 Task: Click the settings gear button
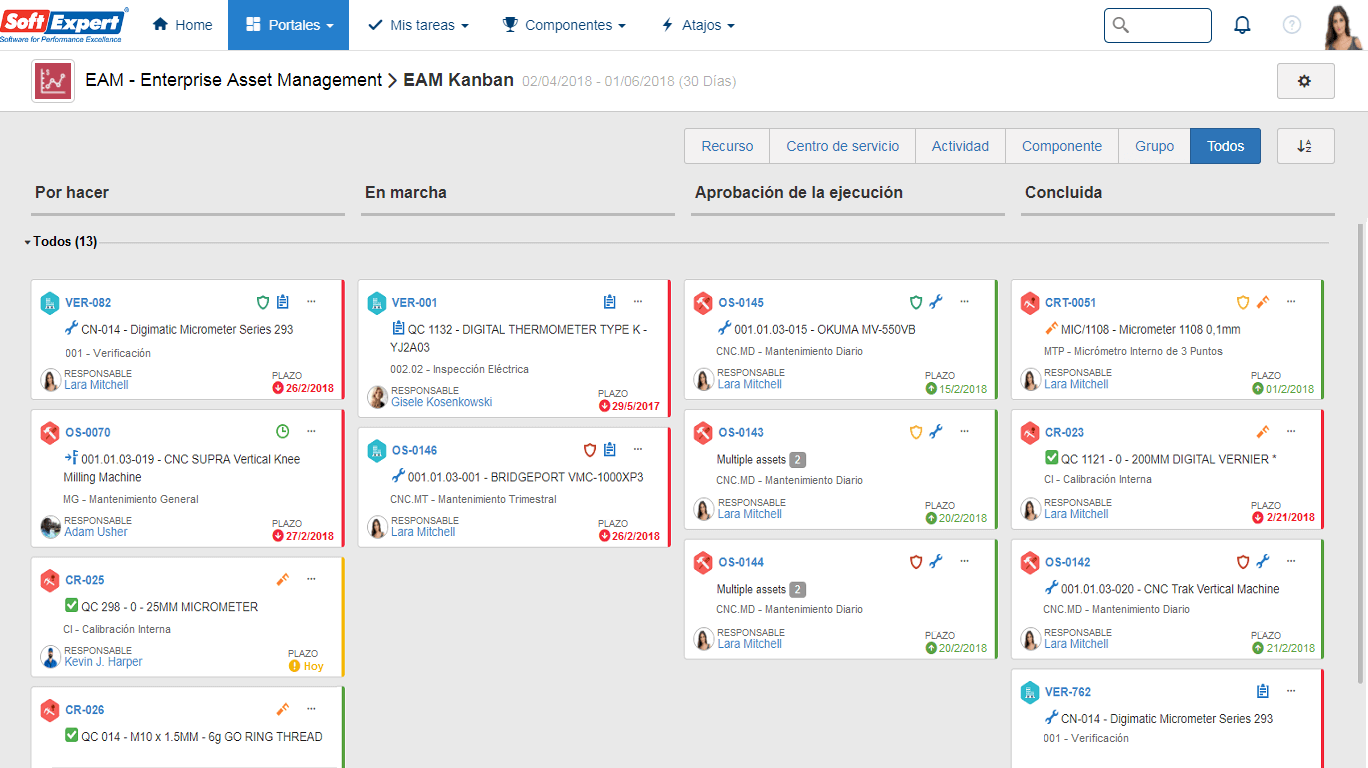(x=1305, y=81)
